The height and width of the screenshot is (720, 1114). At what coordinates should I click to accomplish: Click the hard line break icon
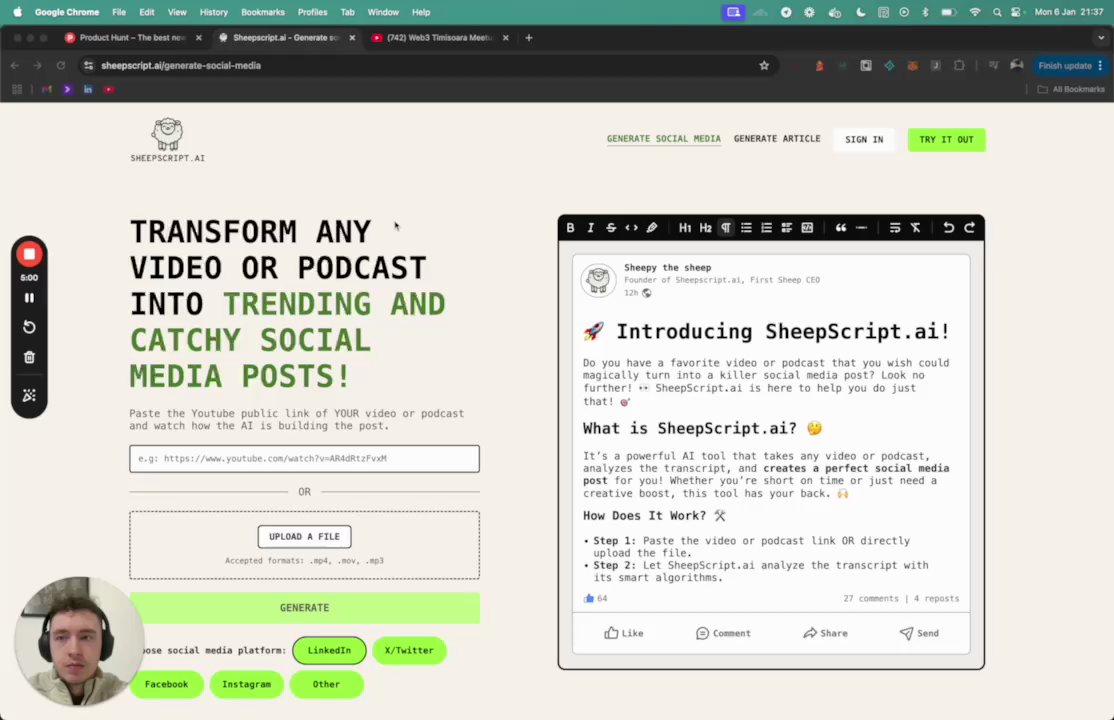[894, 227]
